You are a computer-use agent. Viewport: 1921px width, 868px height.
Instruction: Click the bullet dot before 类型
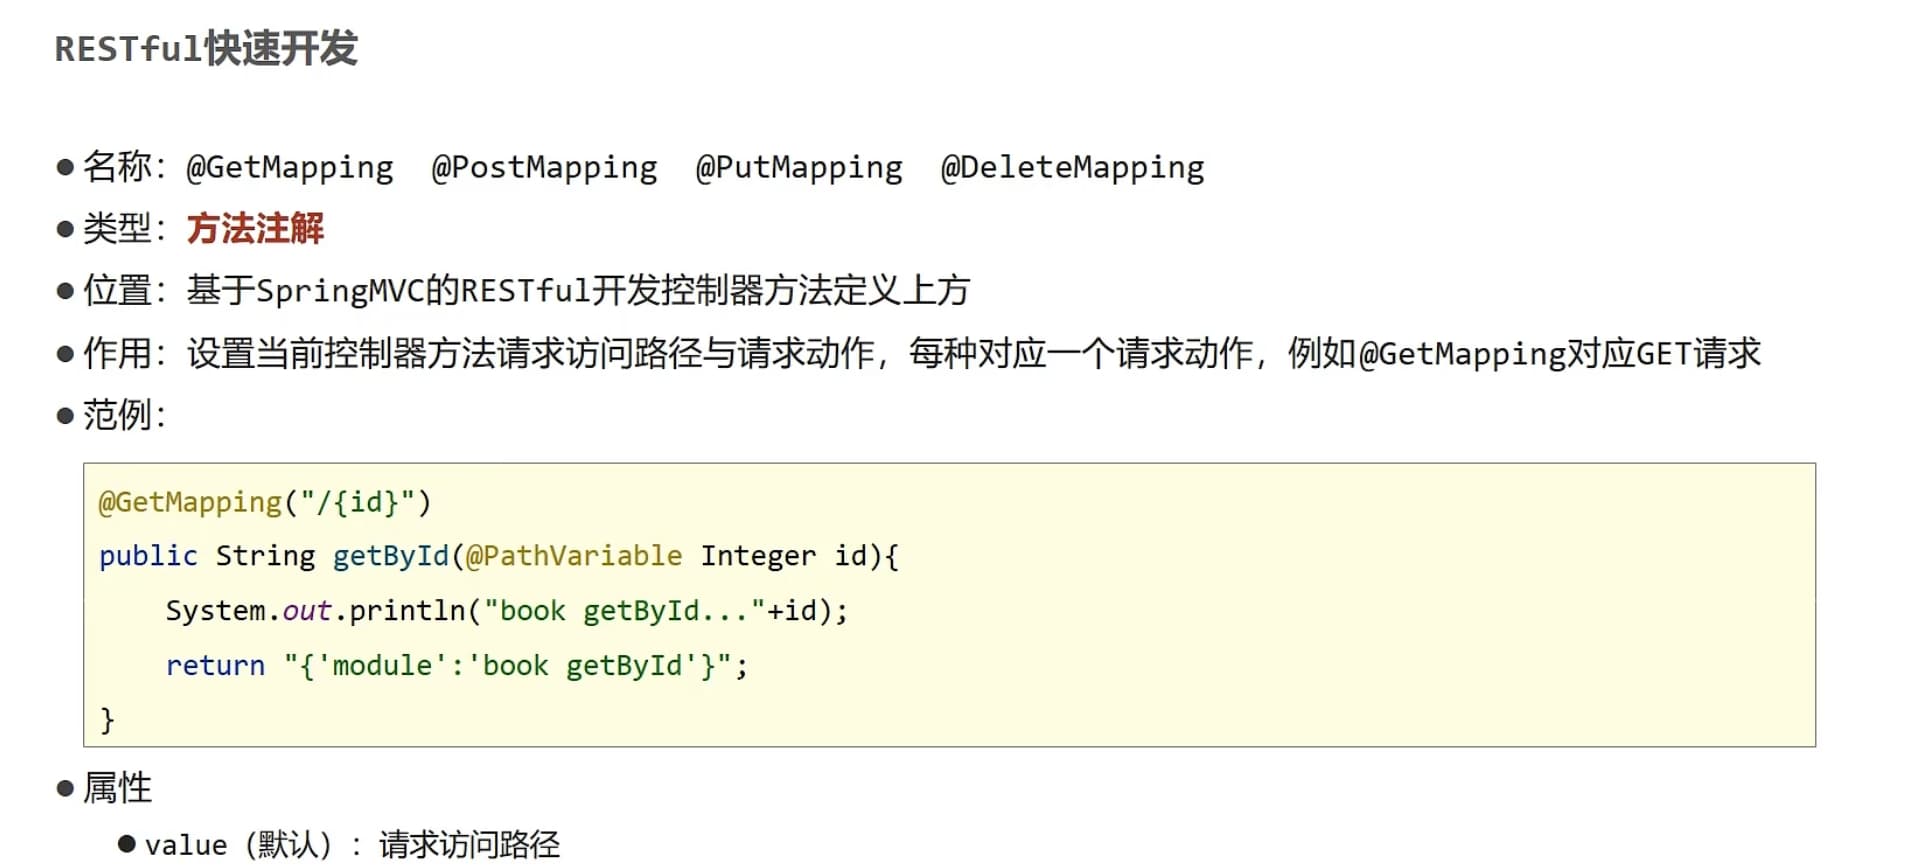tap(66, 229)
